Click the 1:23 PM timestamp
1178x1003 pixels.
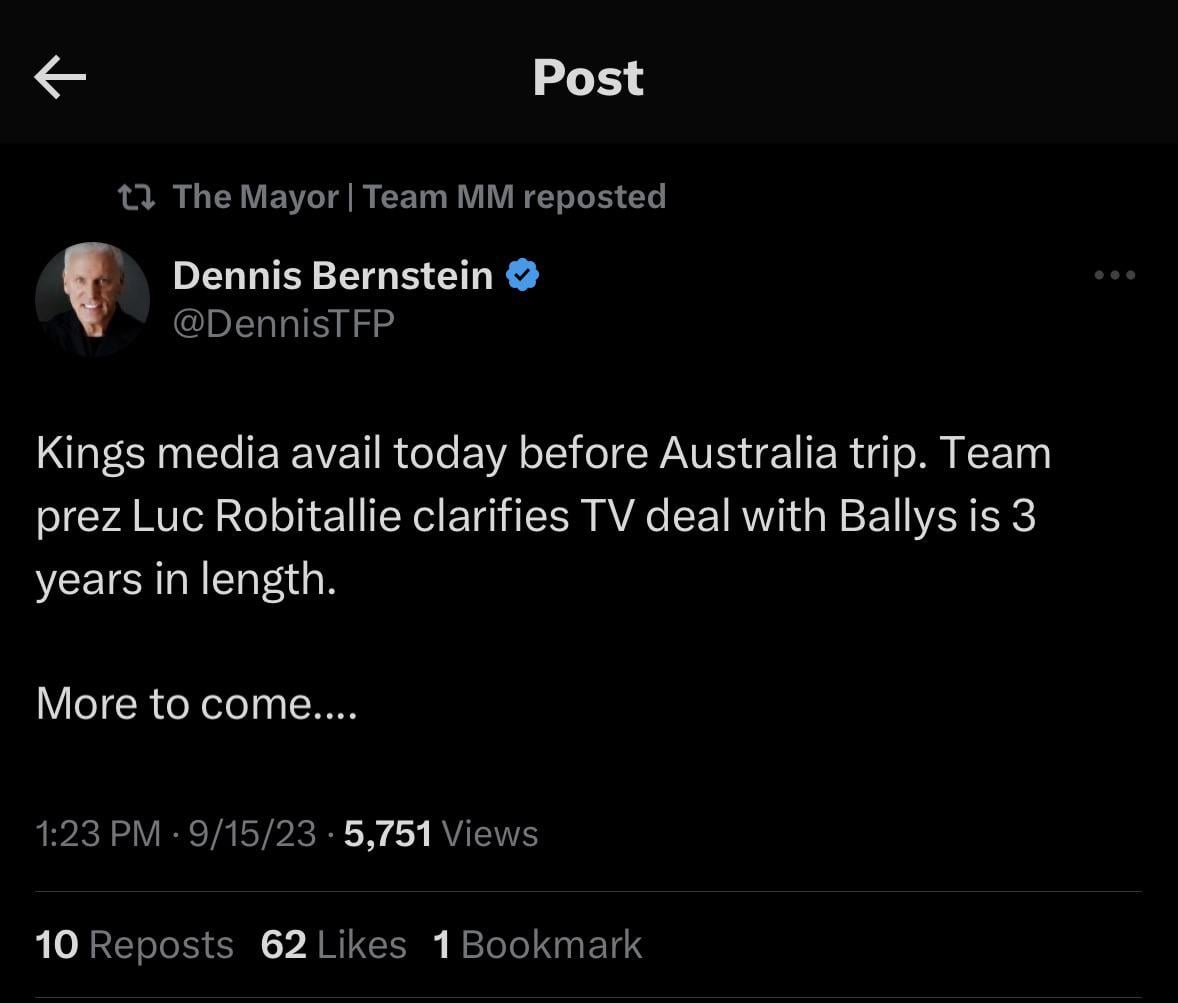(x=97, y=833)
